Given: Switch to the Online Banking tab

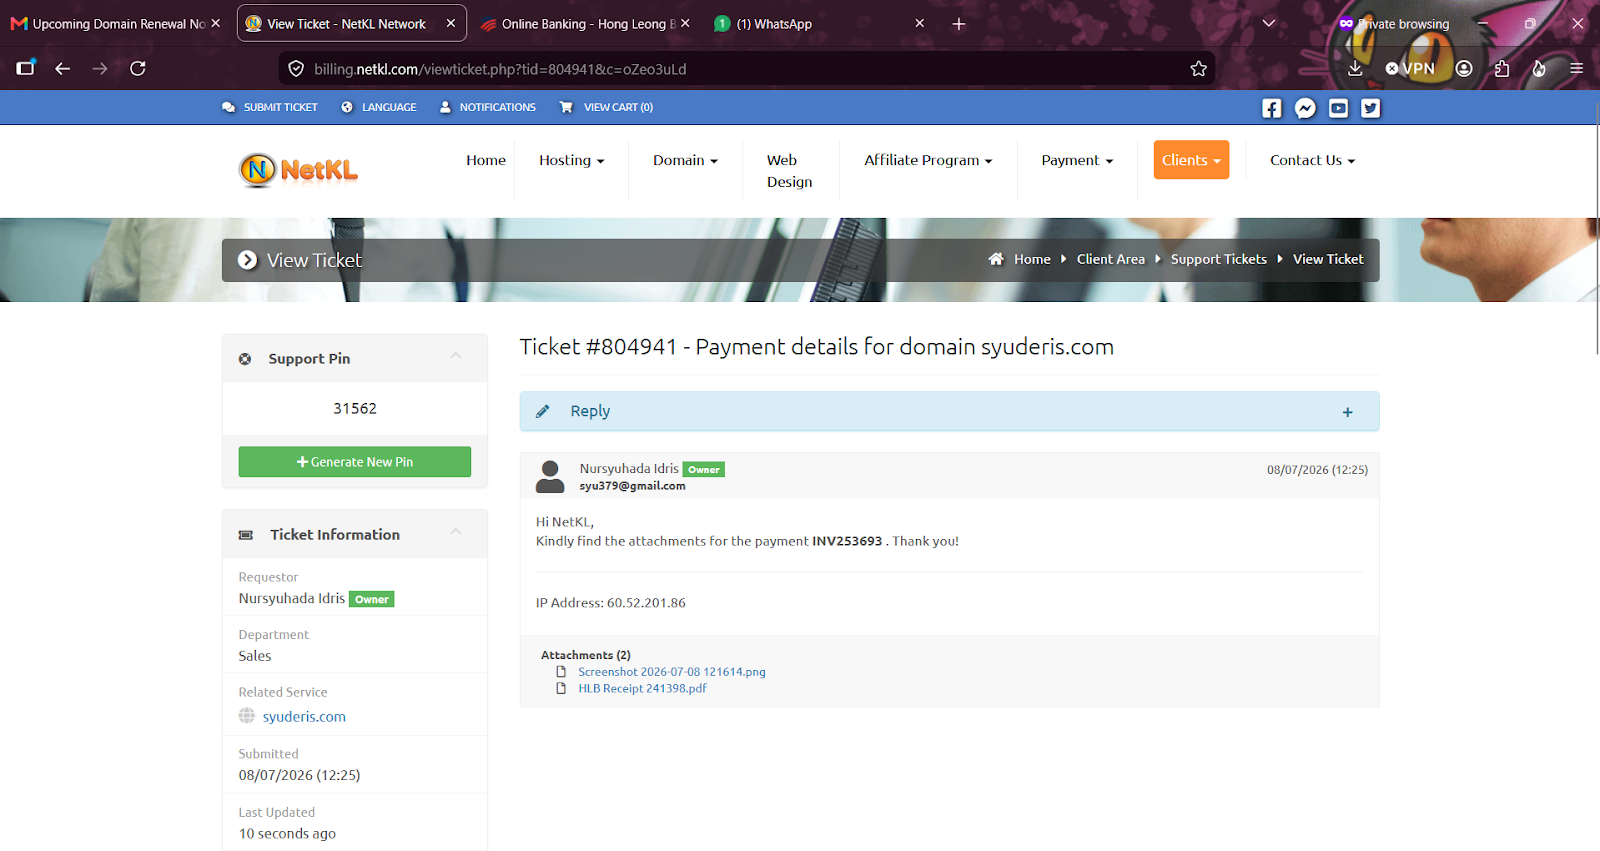Looking at the screenshot, I should tap(584, 24).
